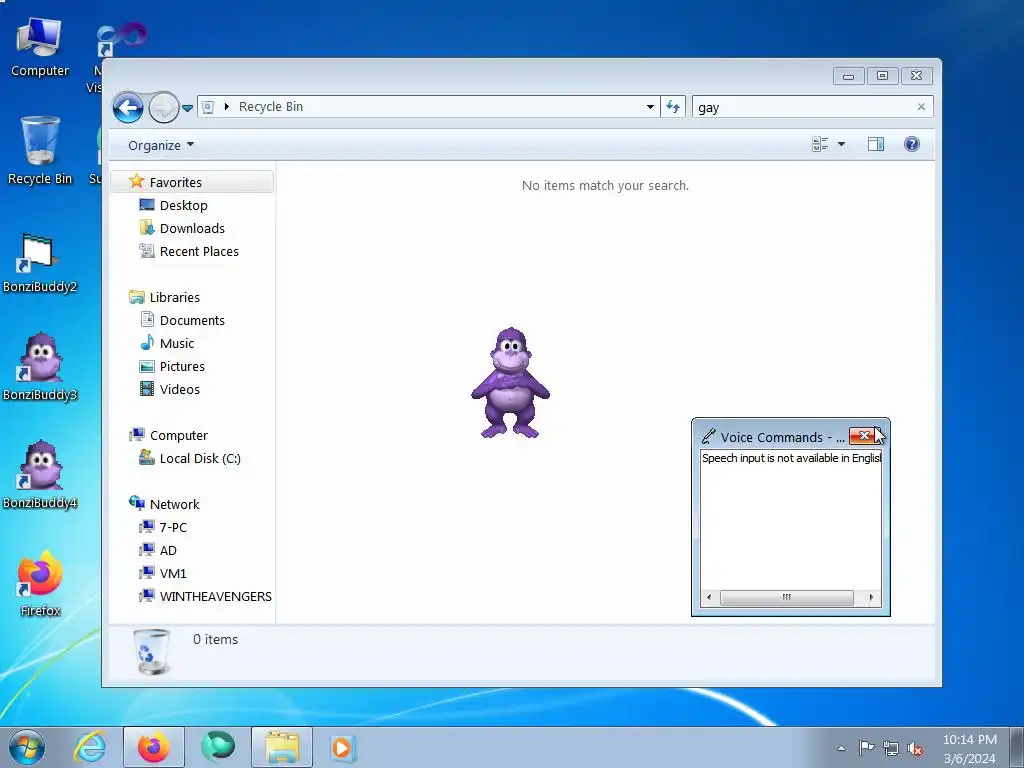Open the Windows Start menu

26,748
